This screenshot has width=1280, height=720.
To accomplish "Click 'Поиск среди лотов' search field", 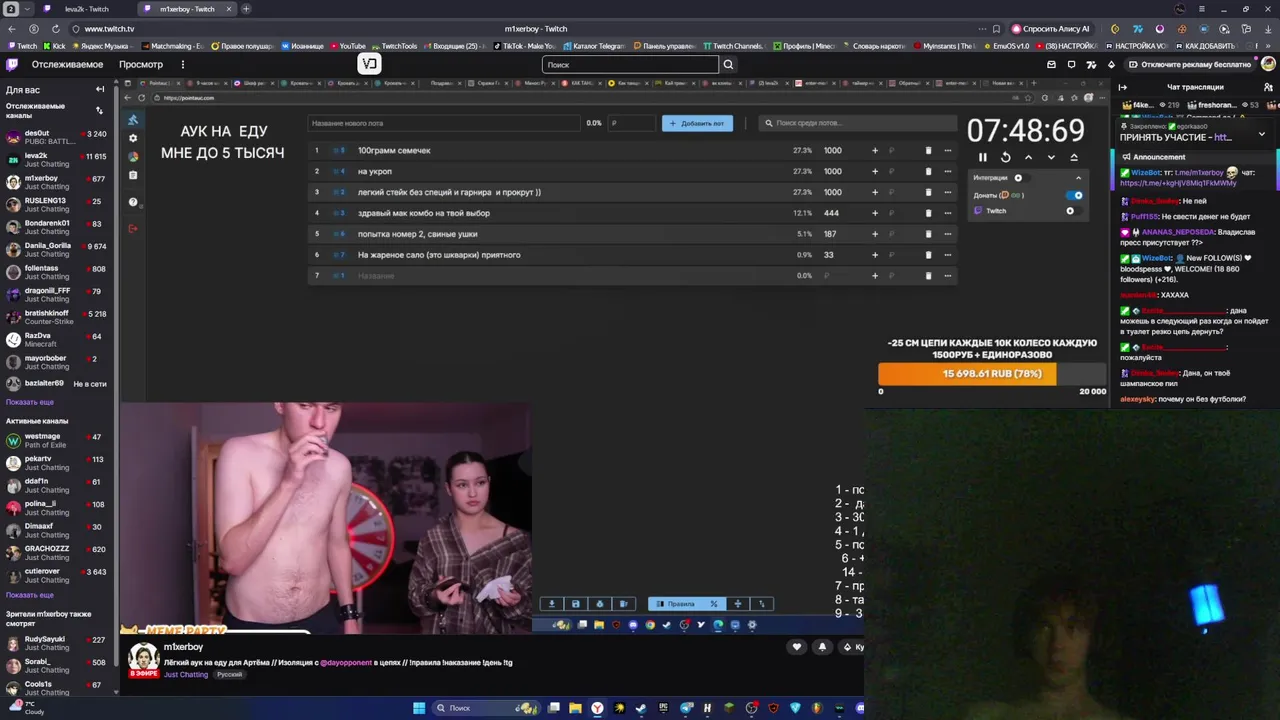I will pyautogui.click(x=857, y=123).
